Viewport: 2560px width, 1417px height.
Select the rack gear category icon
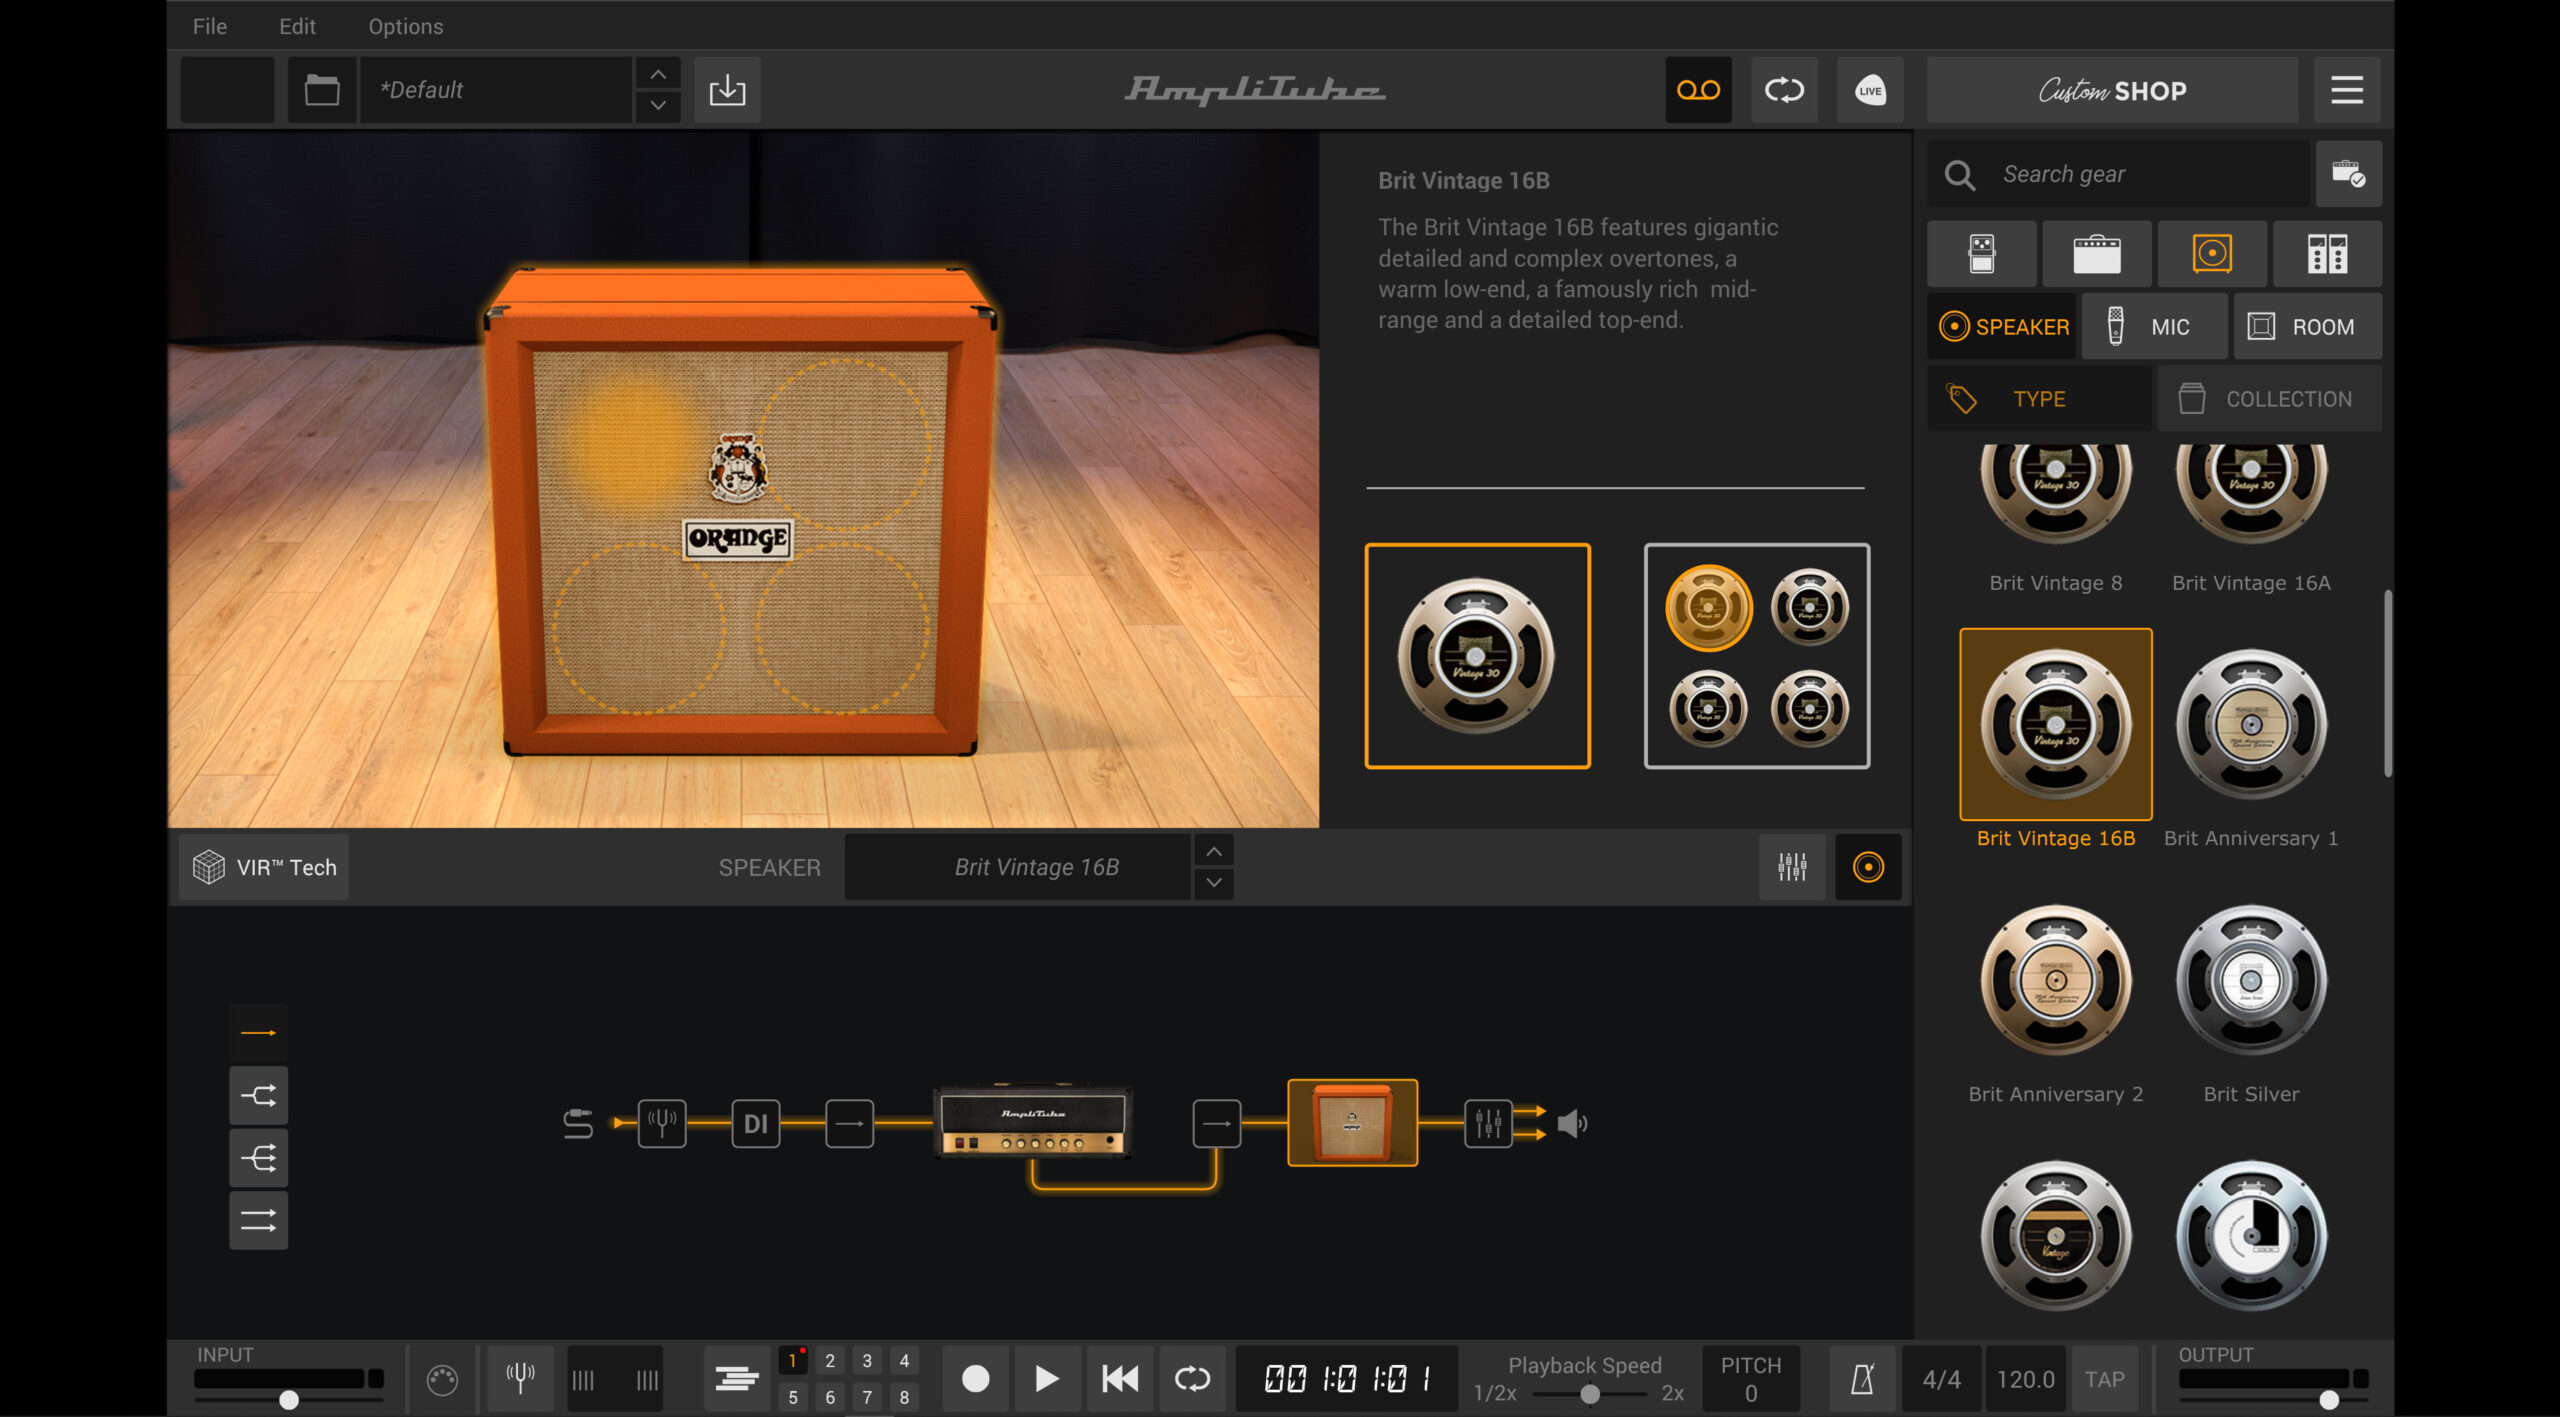pos(2327,254)
